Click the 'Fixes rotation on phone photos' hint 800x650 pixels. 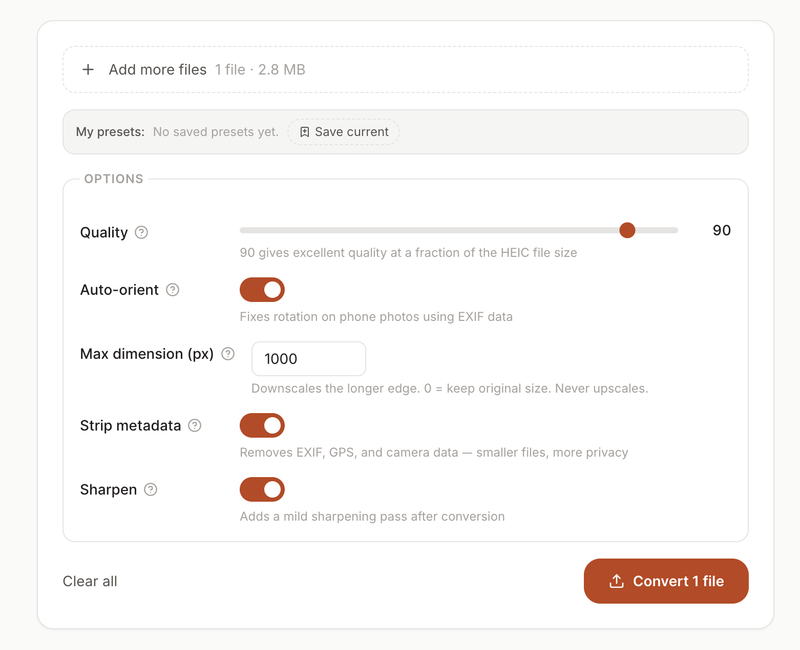pyautogui.click(x=376, y=317)
